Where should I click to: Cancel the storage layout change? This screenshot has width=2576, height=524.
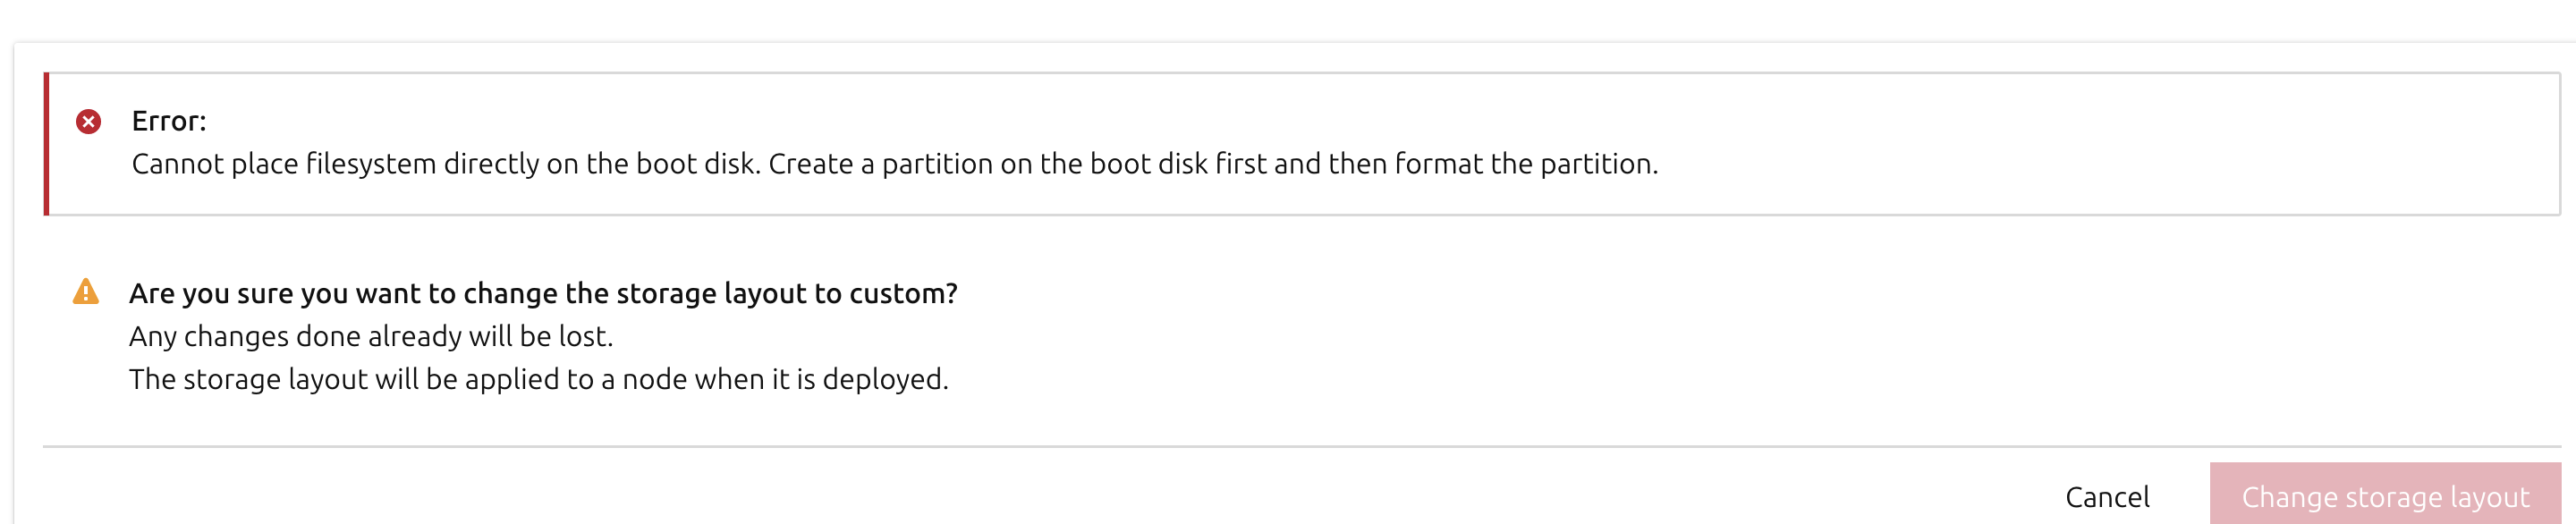[x=2106, y=497]
